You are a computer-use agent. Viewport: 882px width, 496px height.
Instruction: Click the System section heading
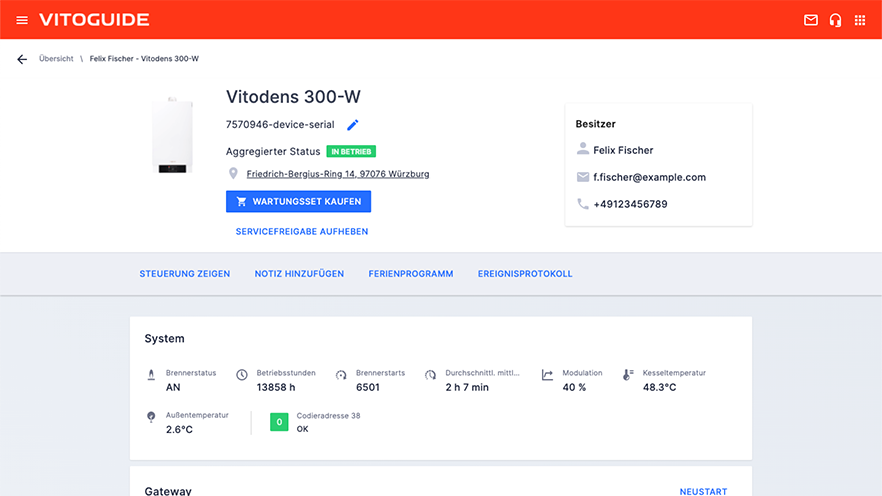click(x=164, y=339)
